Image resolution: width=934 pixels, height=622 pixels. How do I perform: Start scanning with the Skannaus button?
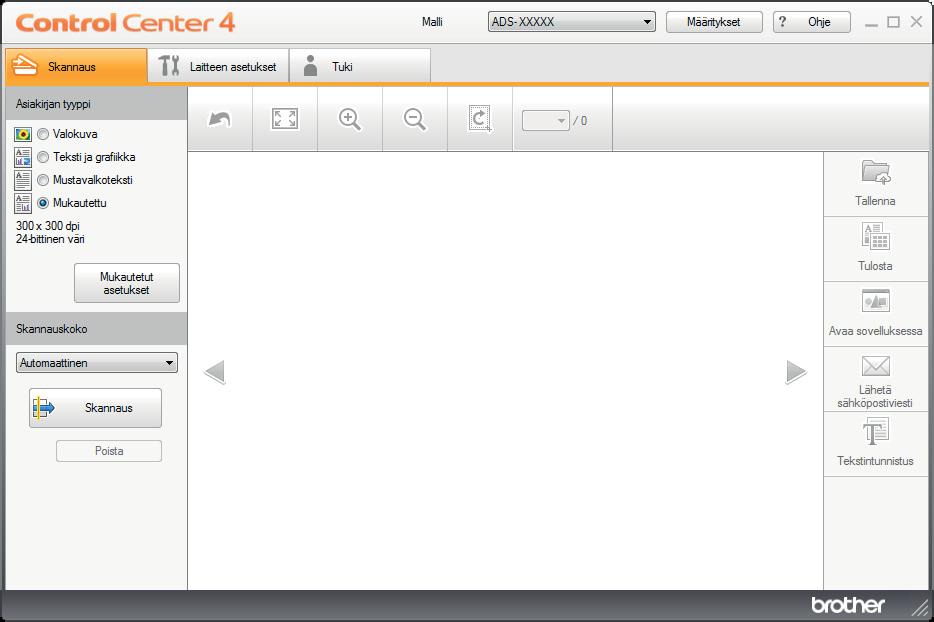95,408
